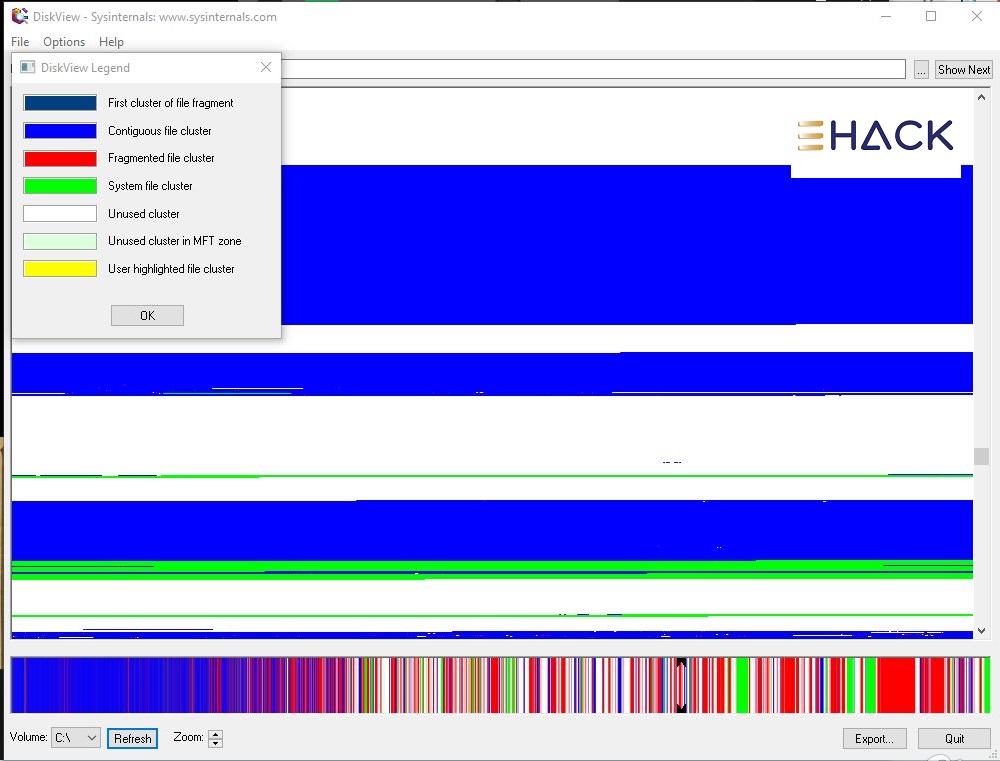1000x761 pixels.
Task: Click the dark blue First cluster swatch
Action: [60, 103]
